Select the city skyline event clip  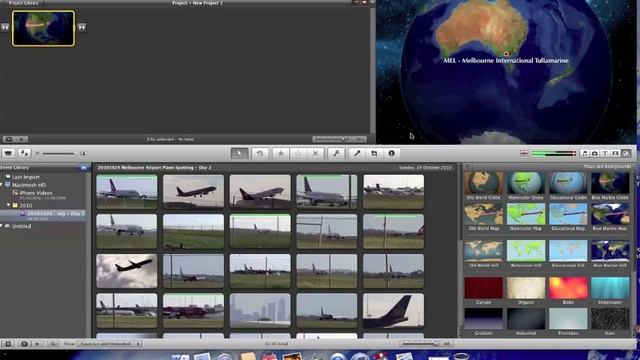(x=260, y=310)
